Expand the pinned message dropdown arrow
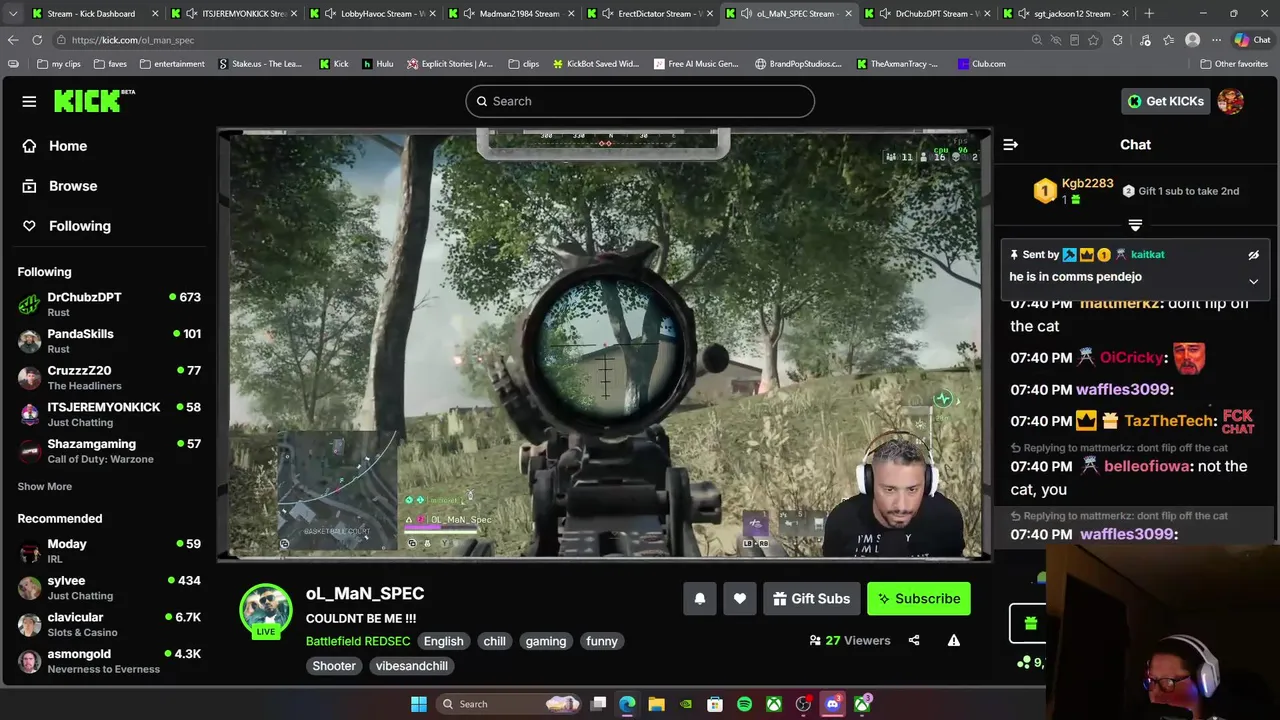The image size is (1280, 720). pyautogui.click(x=1253, y=281)
